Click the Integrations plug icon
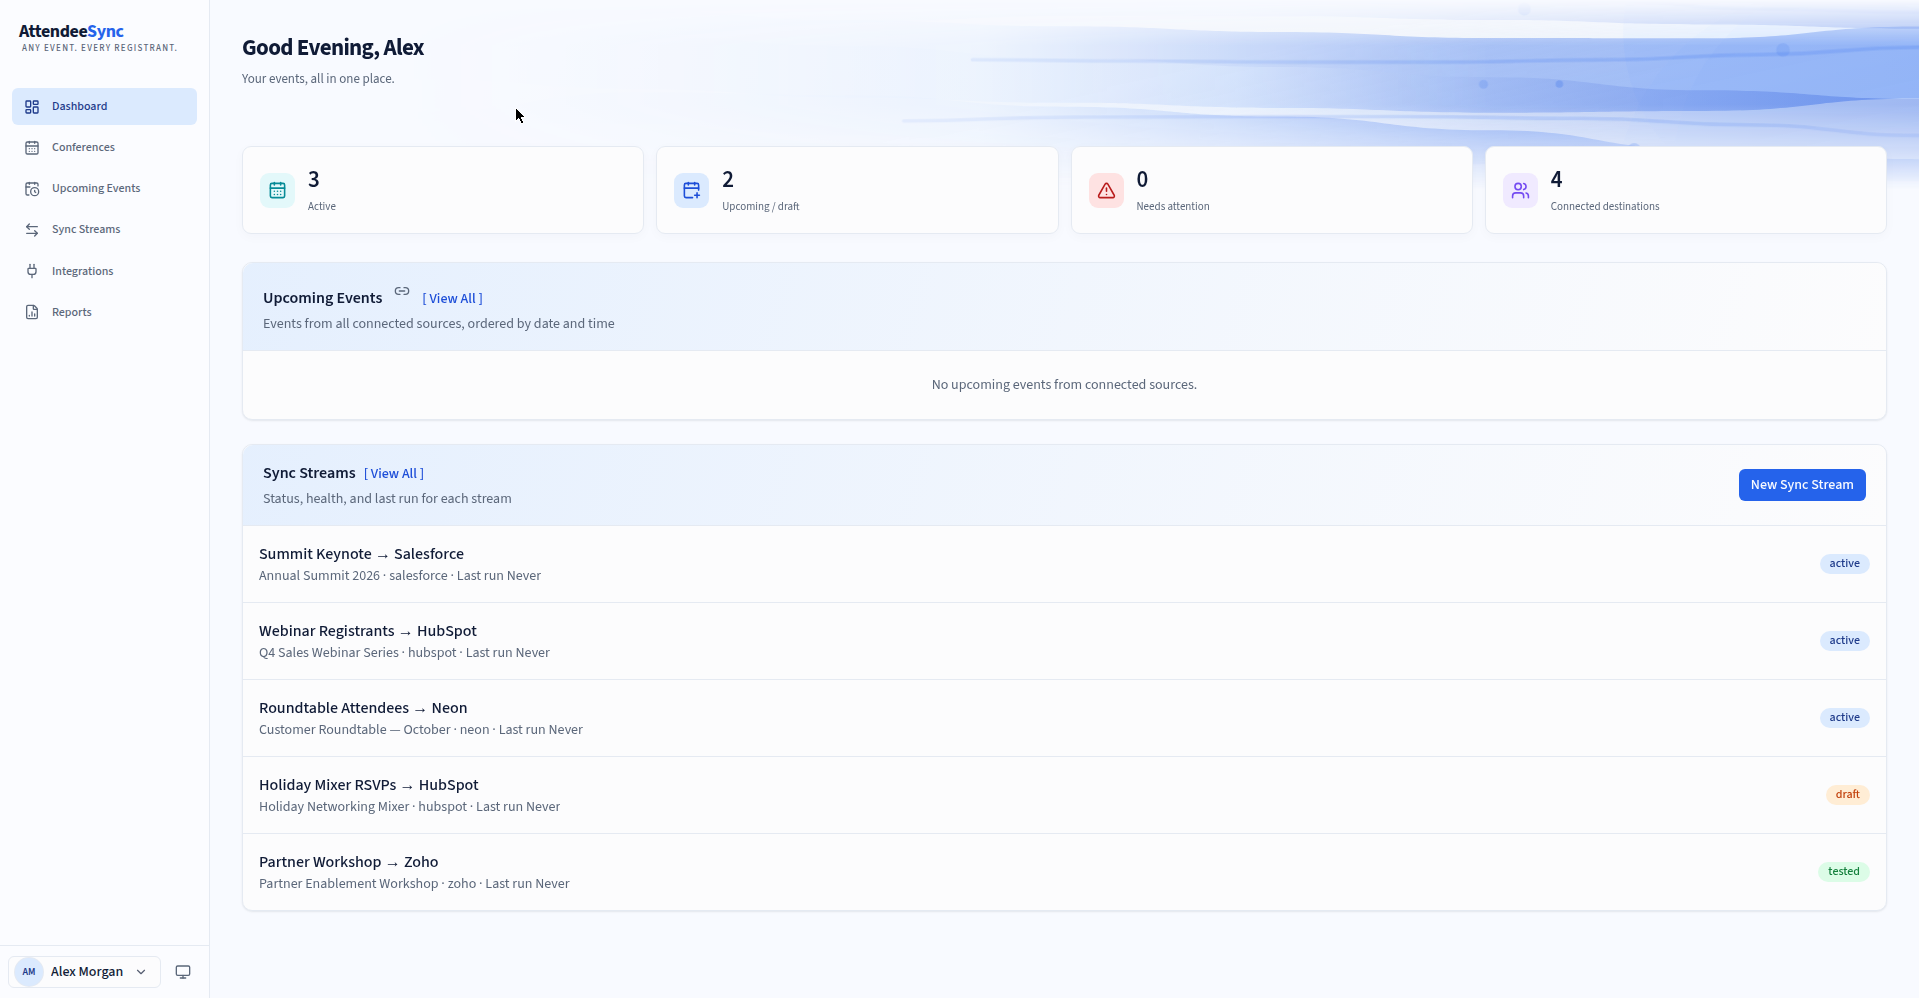This screenshot has height=998, width=1919. tap(32, 271)
